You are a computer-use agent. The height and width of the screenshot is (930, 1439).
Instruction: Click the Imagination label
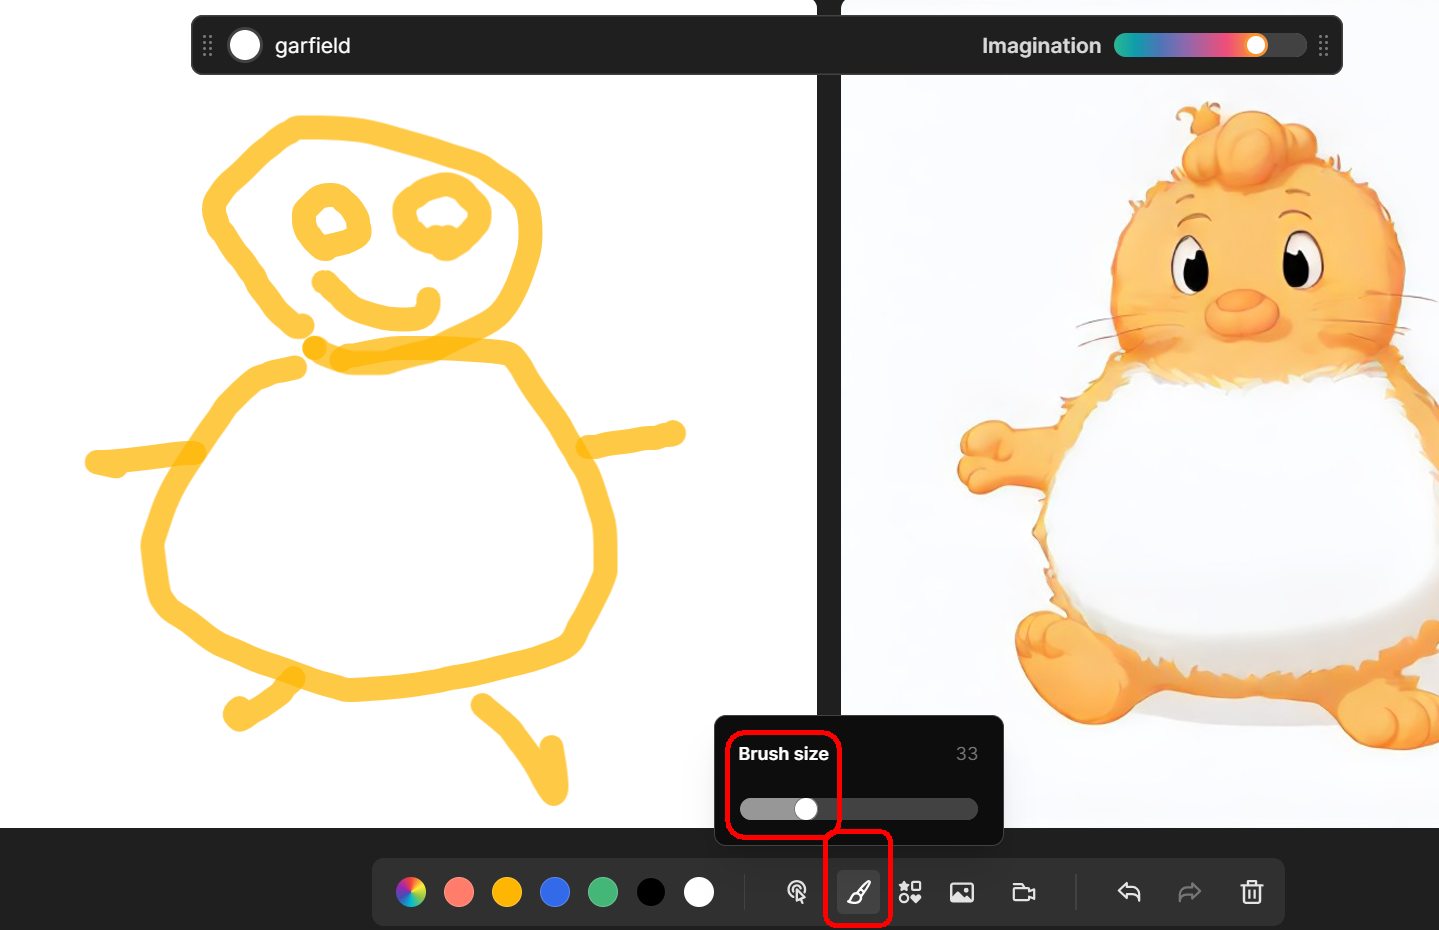tap(1041, 46)
